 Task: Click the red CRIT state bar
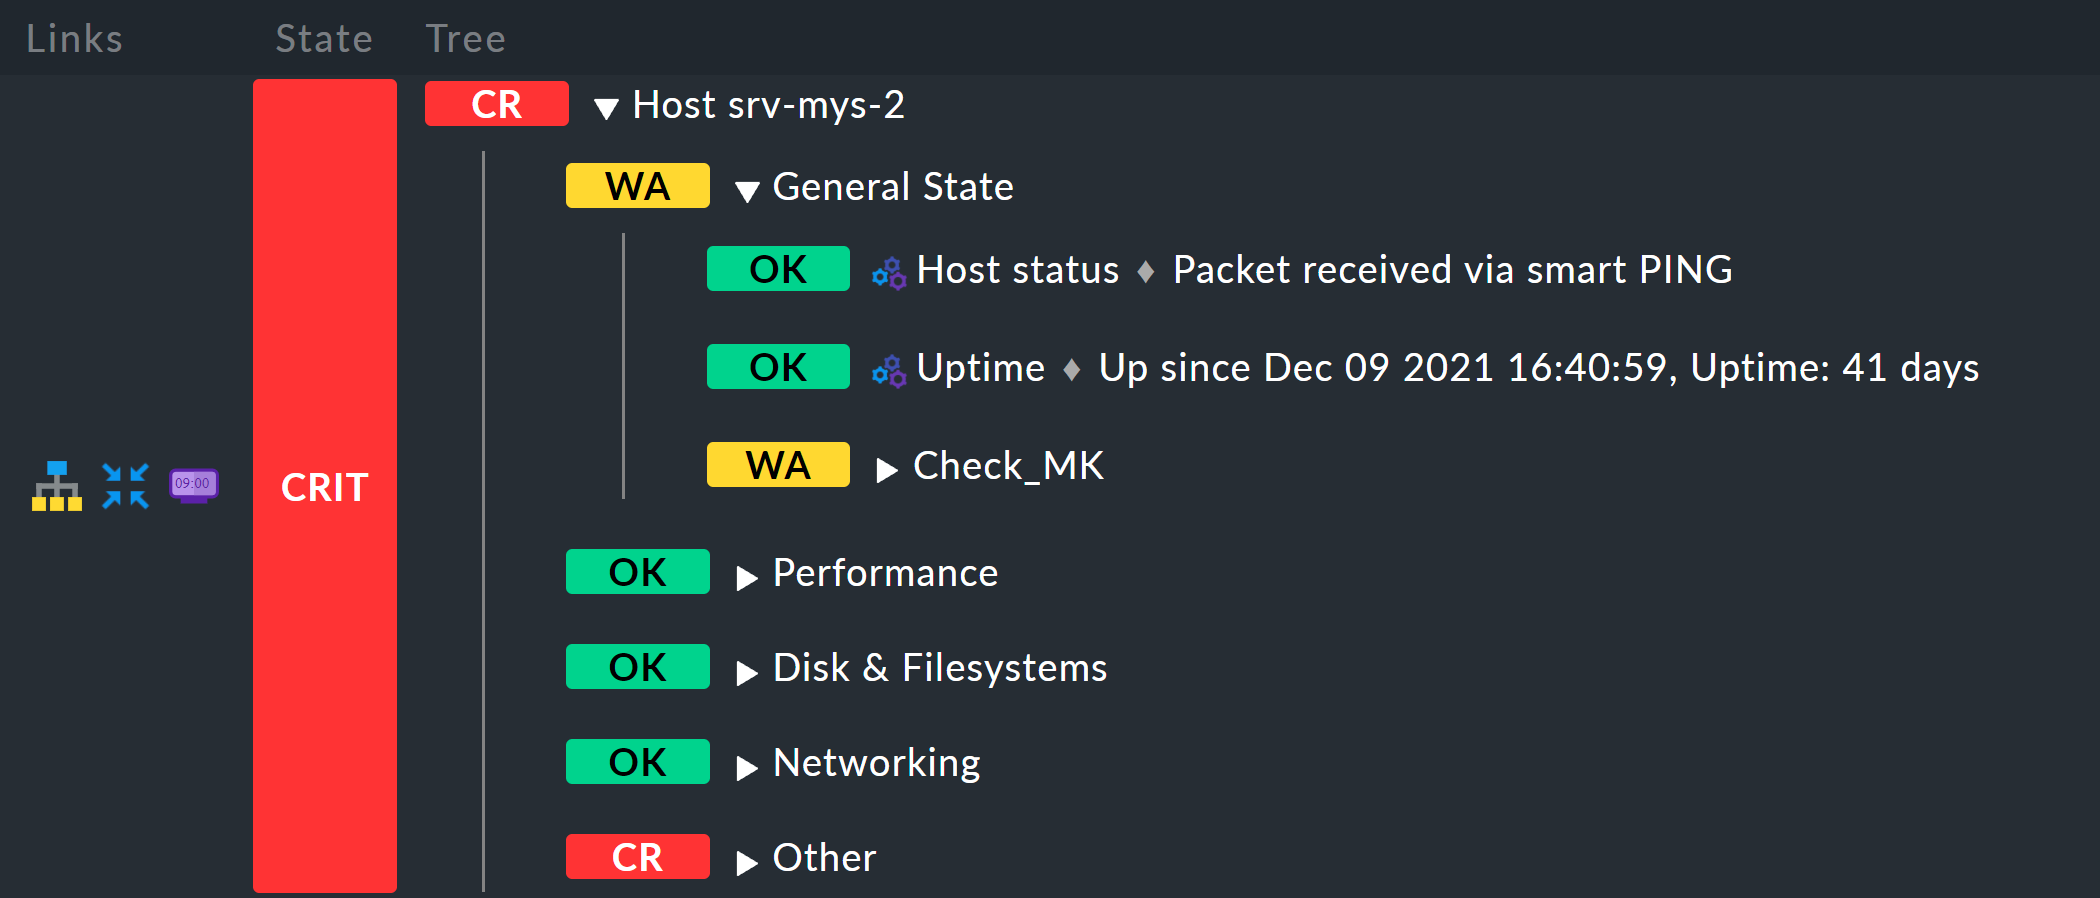(324, 487)
